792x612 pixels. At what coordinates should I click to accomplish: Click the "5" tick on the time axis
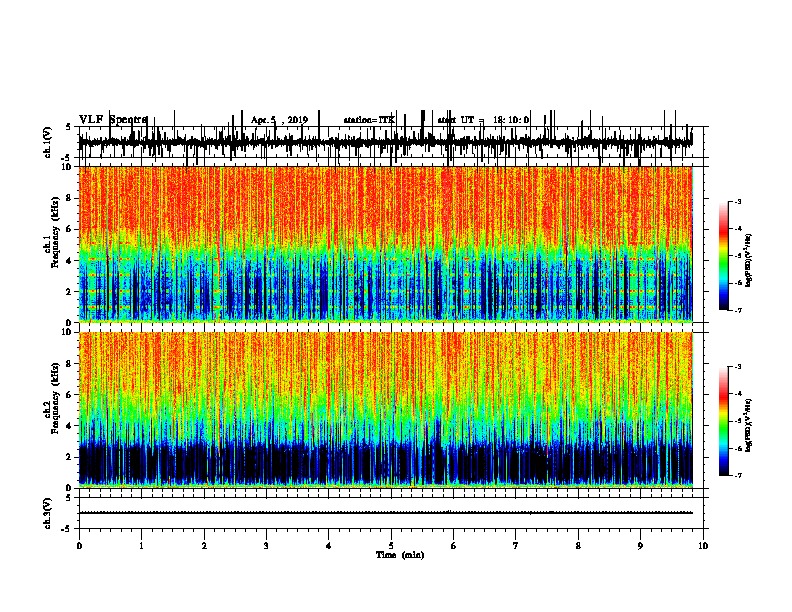pyautogui.click(x=391, y=546)
